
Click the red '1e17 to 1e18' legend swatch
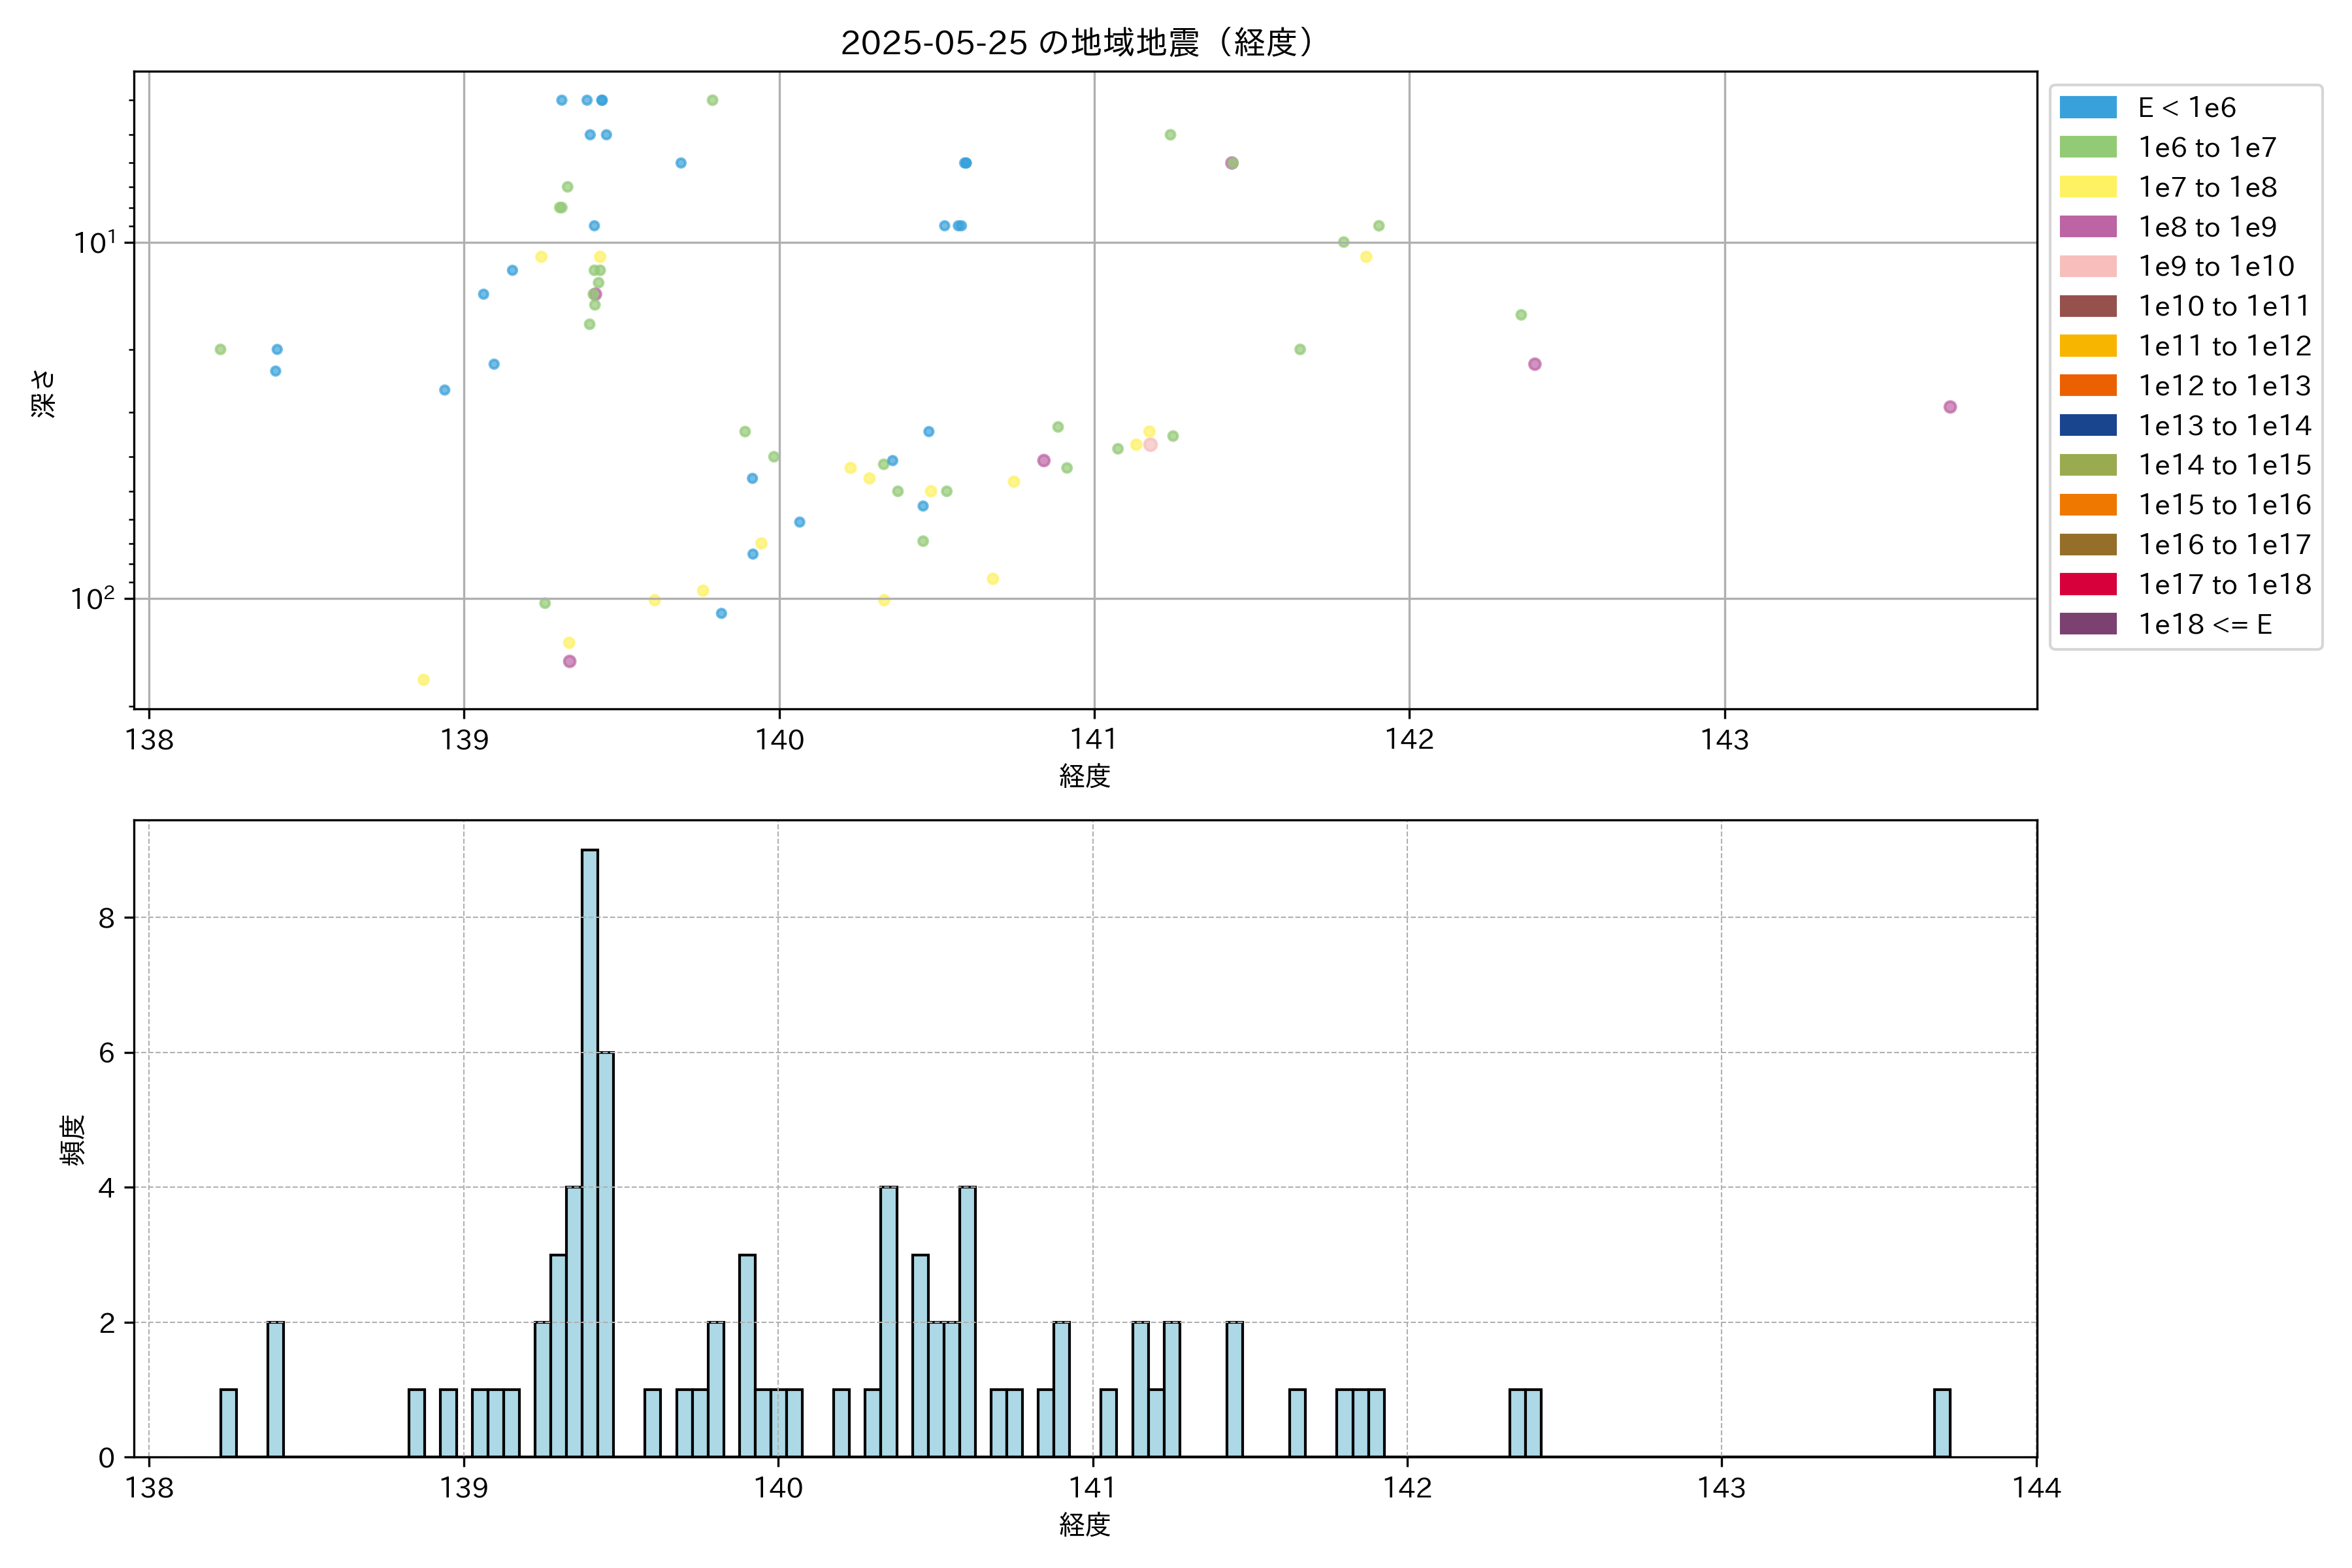(2087, 585)
